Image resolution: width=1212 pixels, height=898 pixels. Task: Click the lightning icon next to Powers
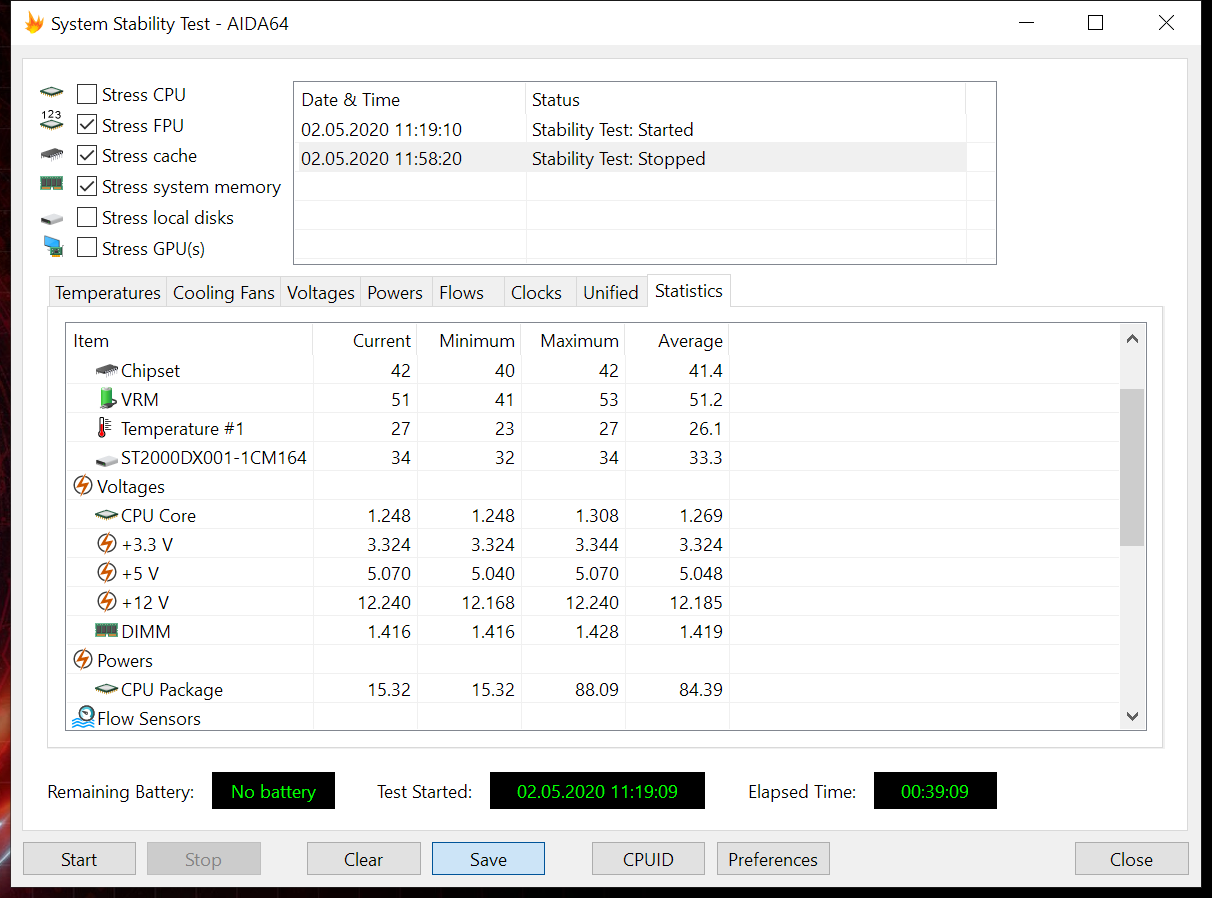(x=83, y=660)
